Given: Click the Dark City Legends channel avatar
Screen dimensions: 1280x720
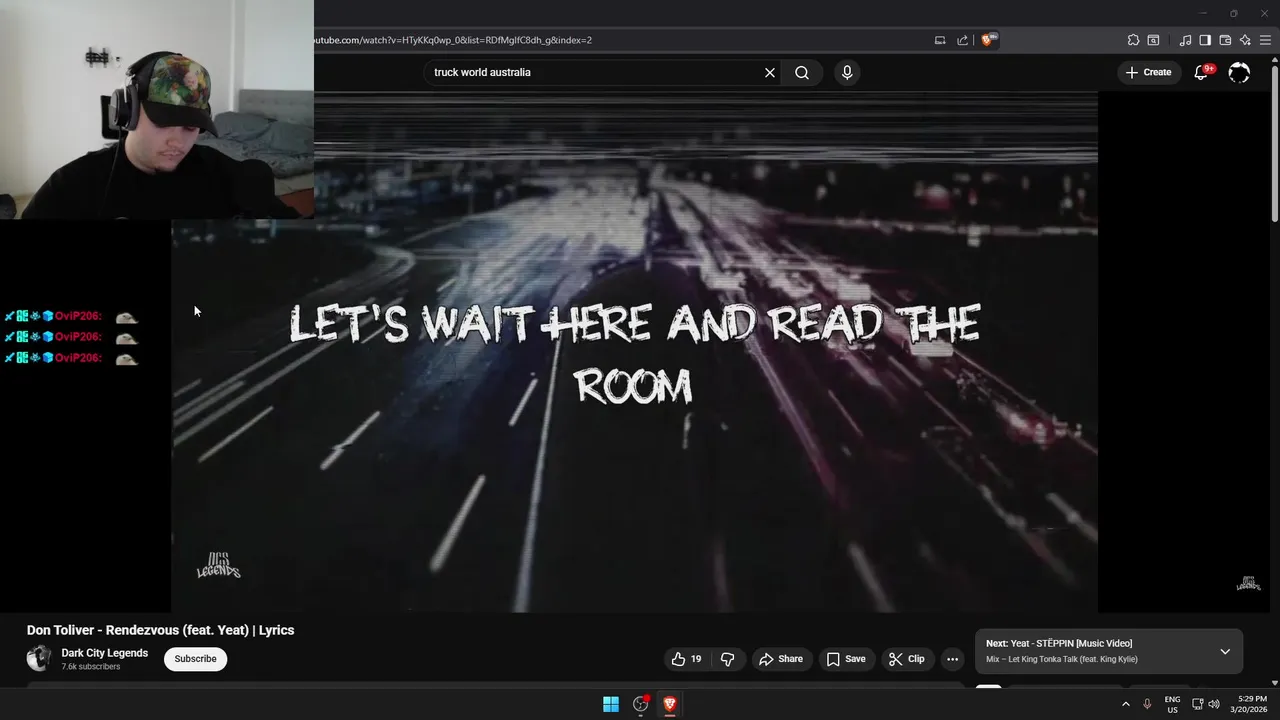Looking at the screenshot, I should point(39,658).
